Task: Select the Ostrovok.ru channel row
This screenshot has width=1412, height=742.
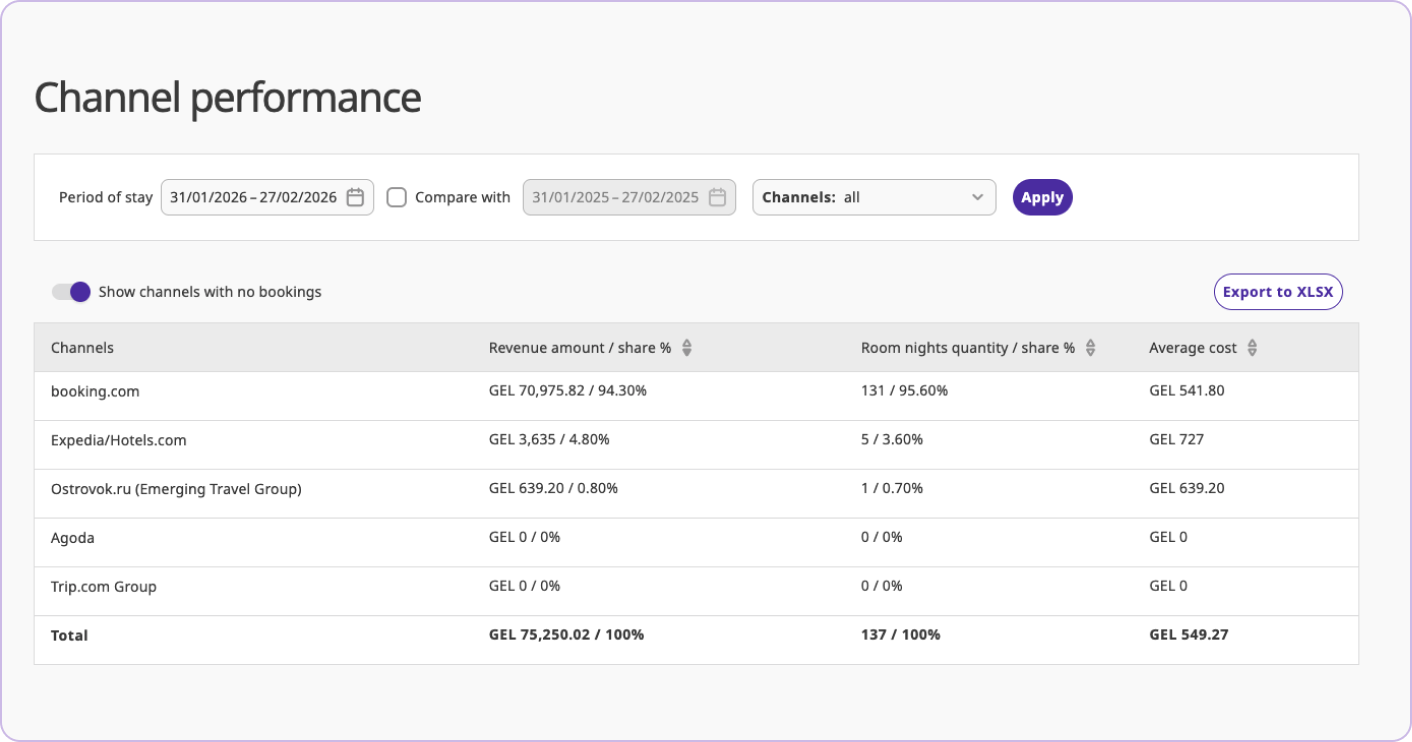Action: click(x=176, y=489)
